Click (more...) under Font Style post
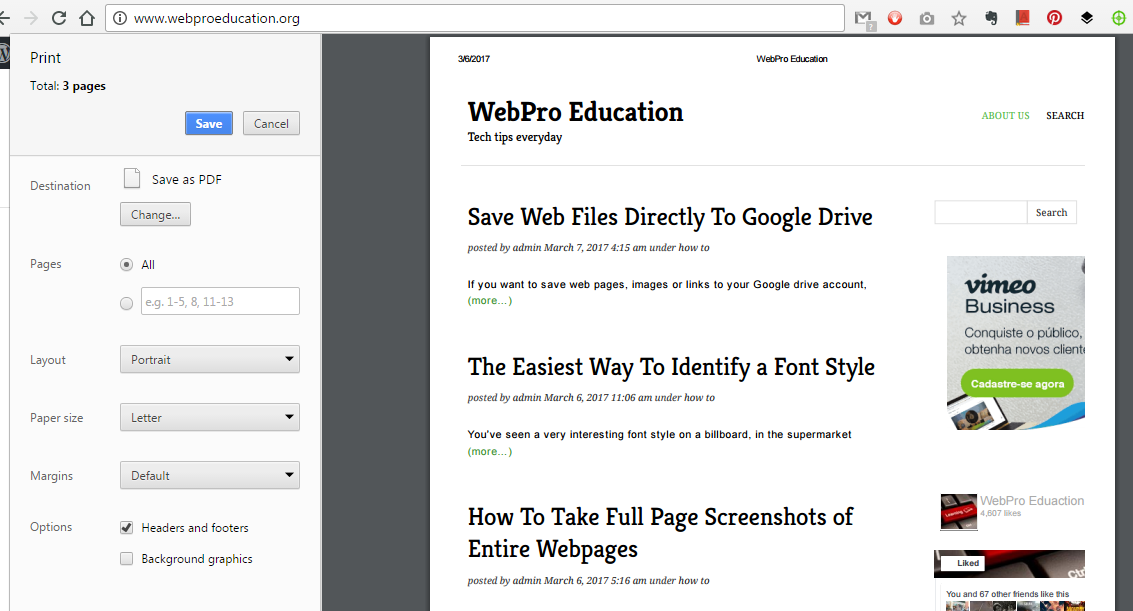Viewport: 1133px width, 611px height. [x=490, y=451]
